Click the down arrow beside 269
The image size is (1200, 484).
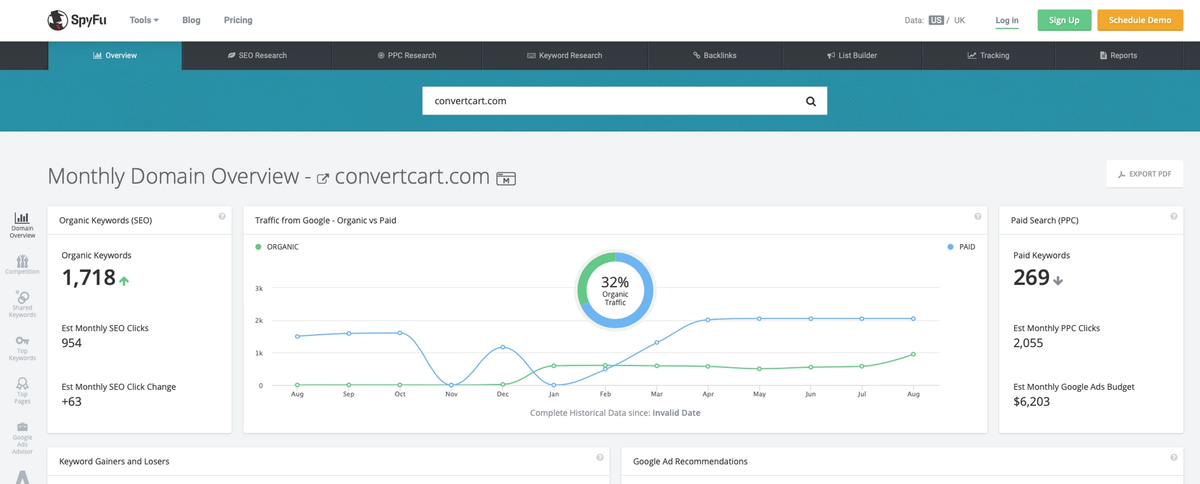(x=1058, y=281)
